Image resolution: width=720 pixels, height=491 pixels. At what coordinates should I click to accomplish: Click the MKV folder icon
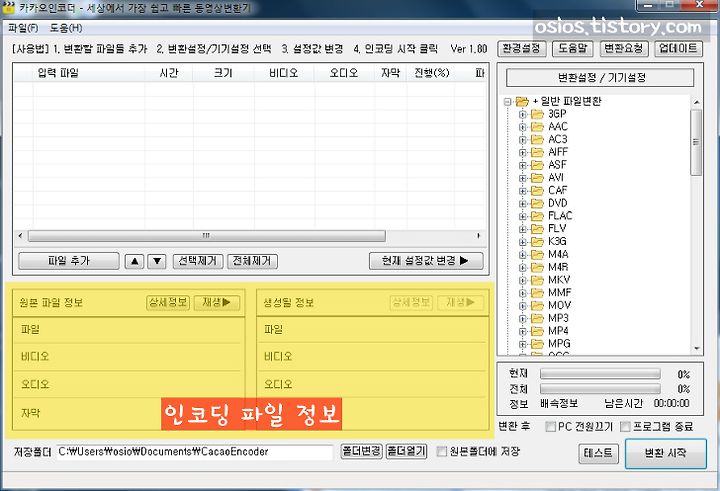click(x=537, y=280)
